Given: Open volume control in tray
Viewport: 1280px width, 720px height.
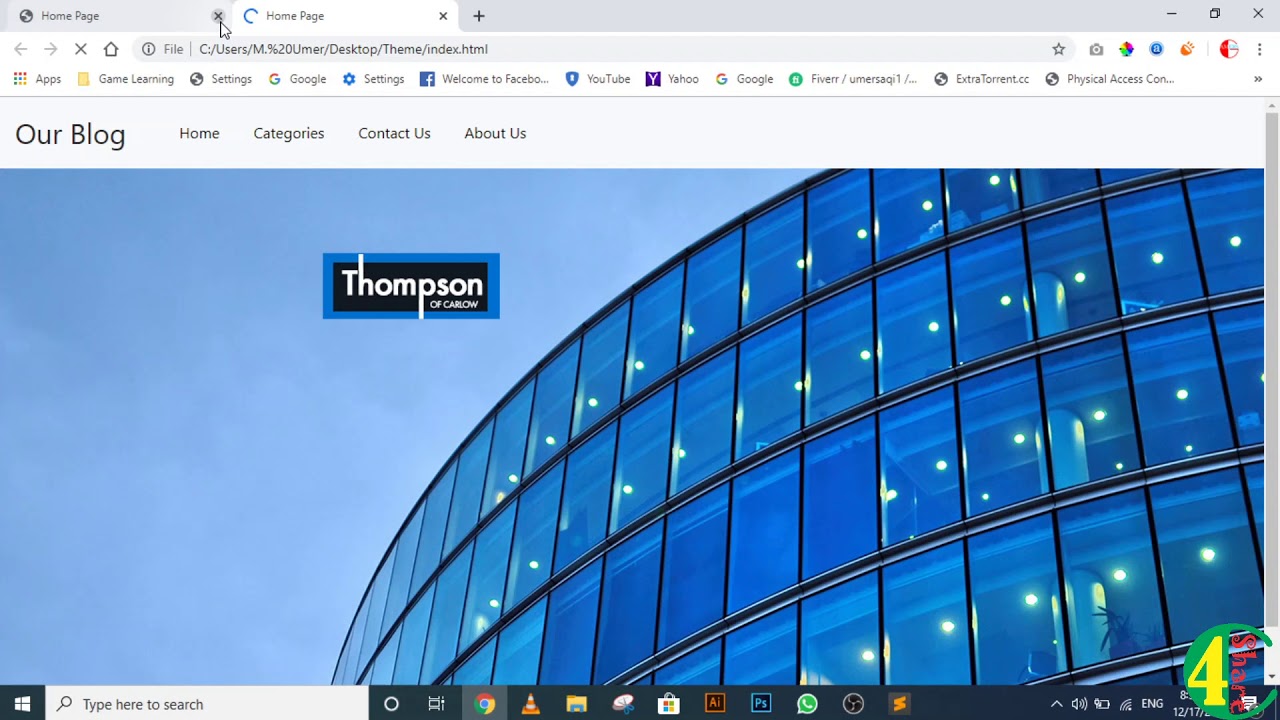Looking at the screenshot, I should [1079, 704].
